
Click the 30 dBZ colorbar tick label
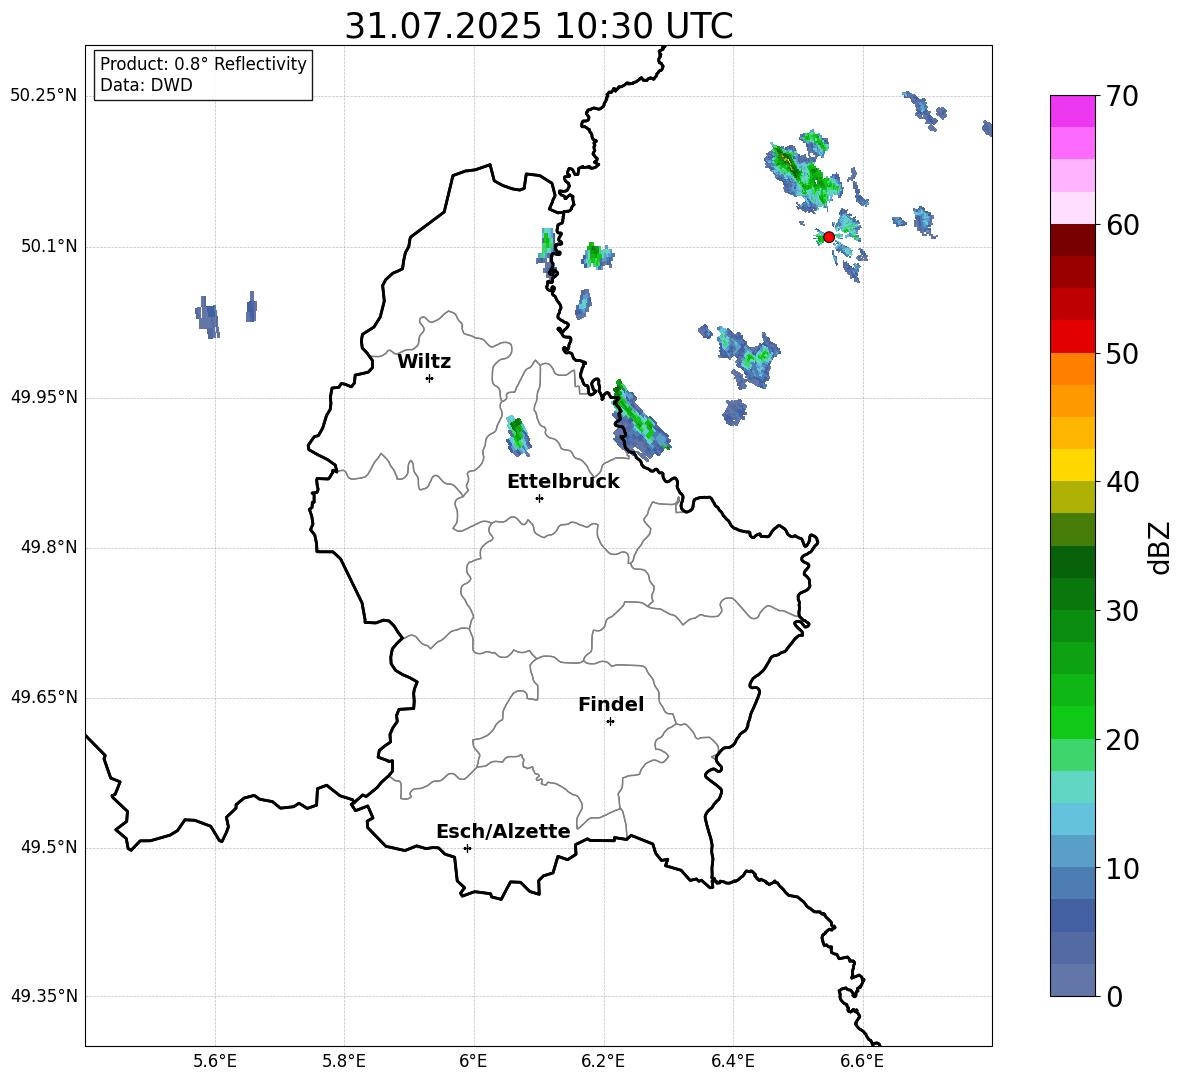1123,611
